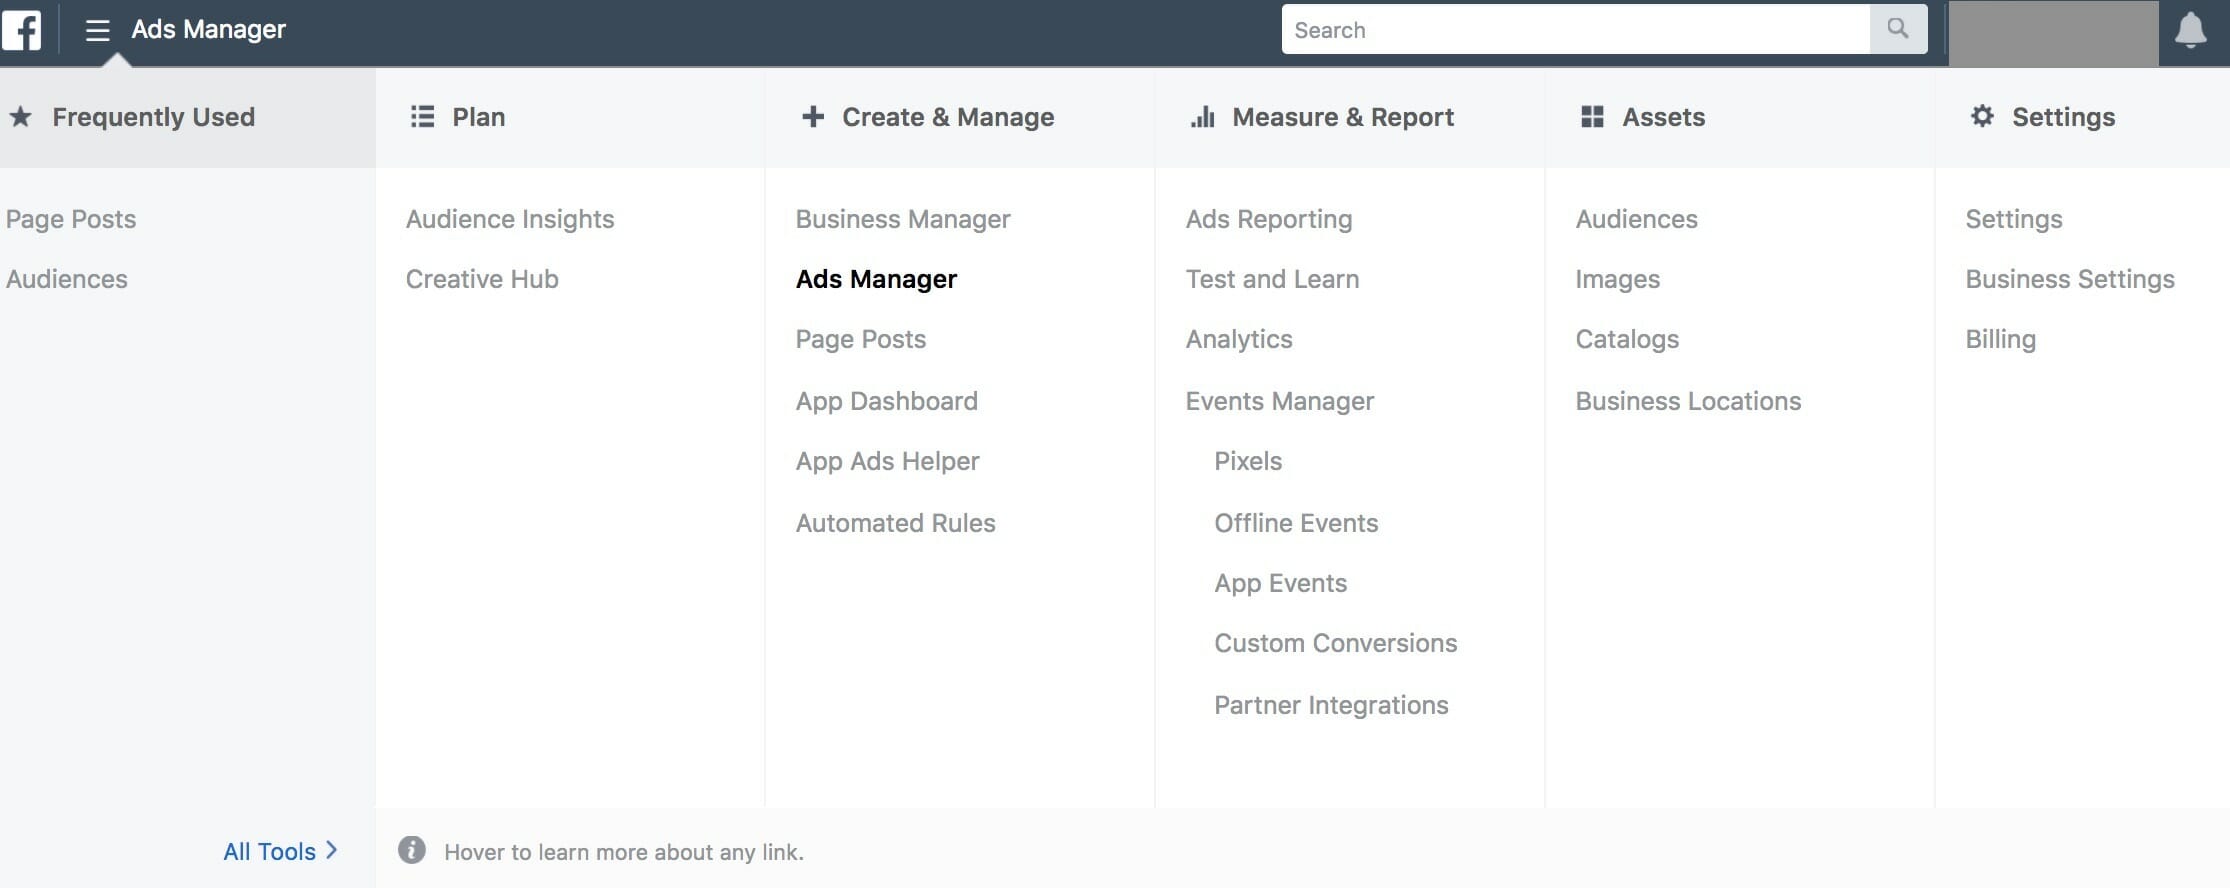Screen dimensions: 2230x888
Task: Open Custom Conversions
Action: click(1336, 643)
